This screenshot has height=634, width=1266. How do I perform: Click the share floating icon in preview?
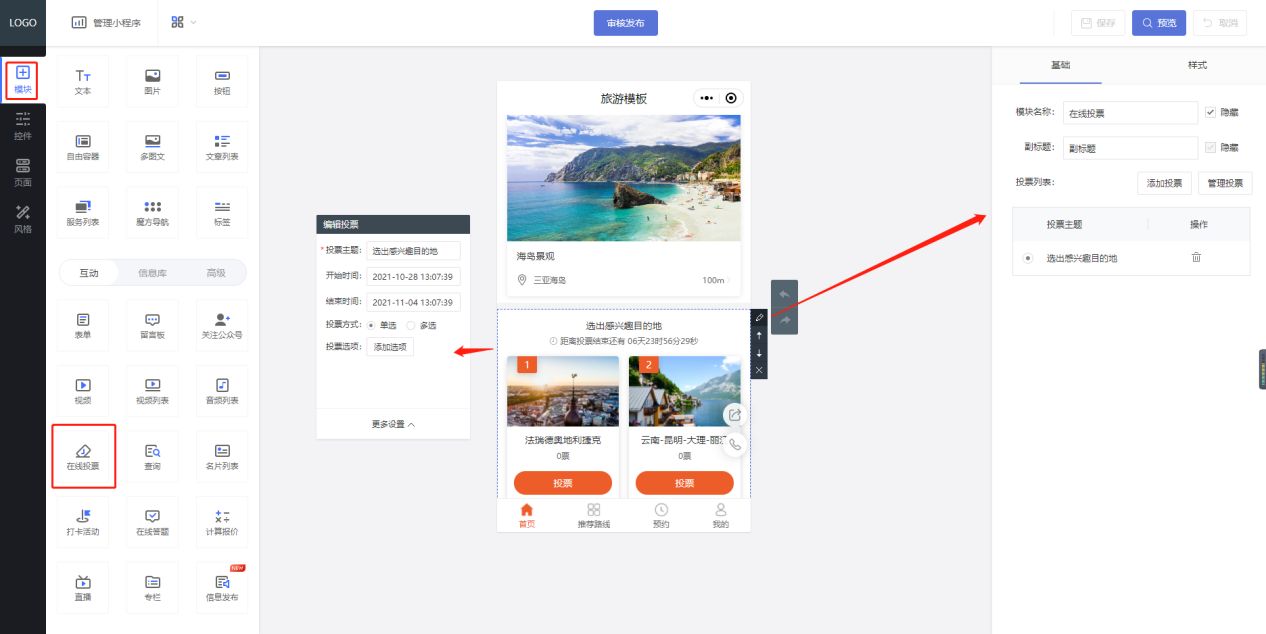pos(735,415)
